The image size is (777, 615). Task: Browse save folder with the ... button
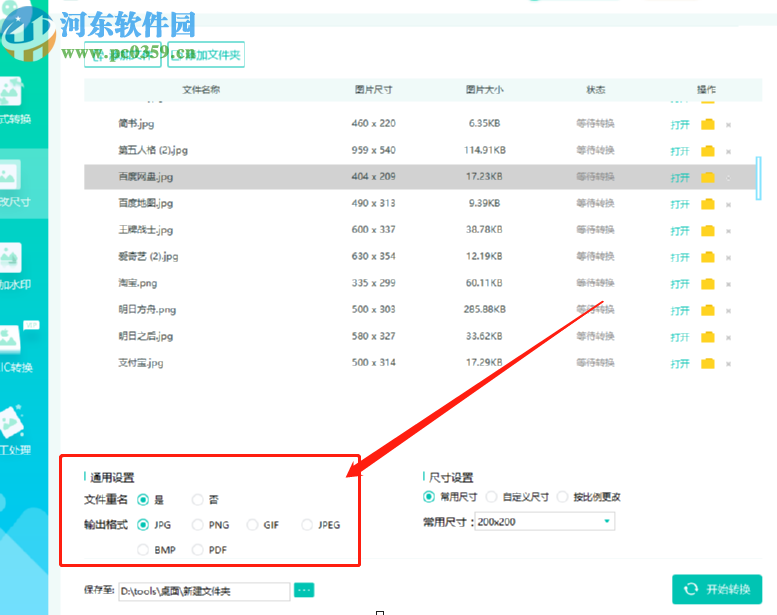pyautogui.click(x=304, y=591)
